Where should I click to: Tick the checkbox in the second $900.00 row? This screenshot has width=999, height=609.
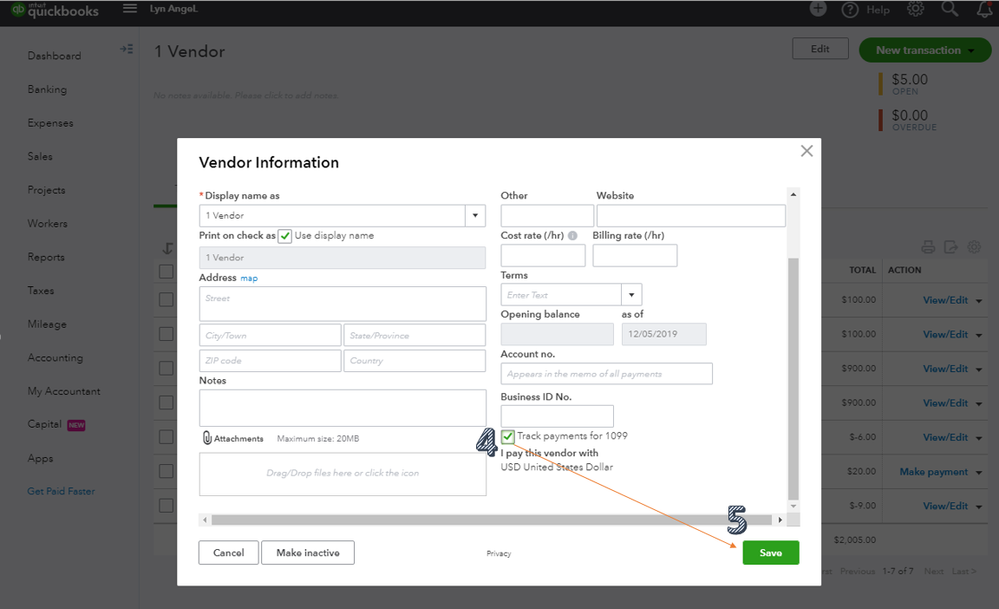point(166,403)
